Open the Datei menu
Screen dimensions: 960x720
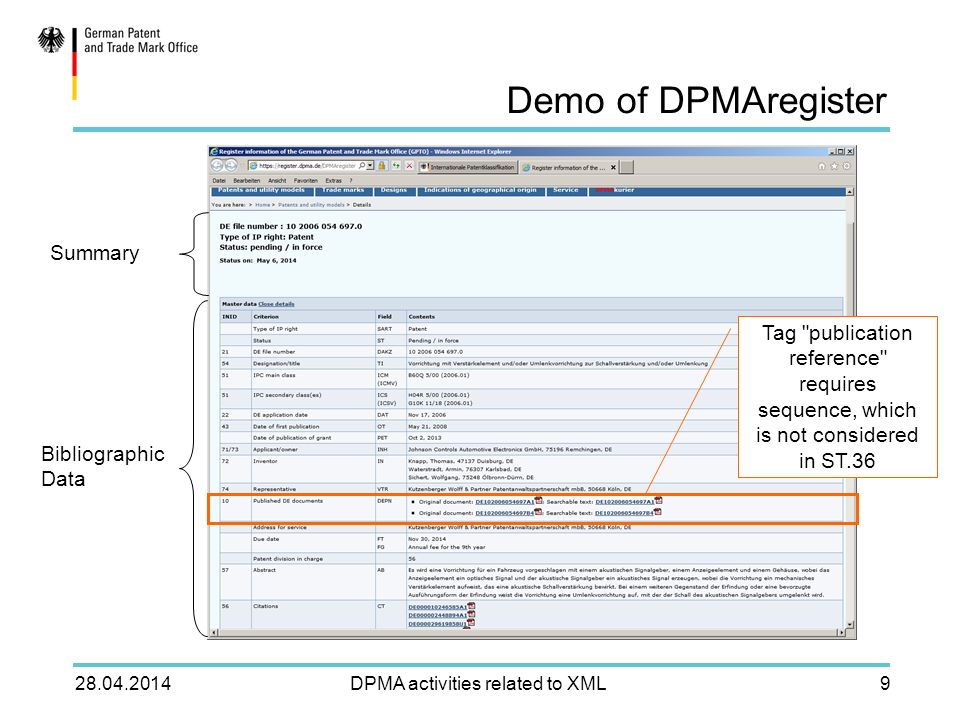(219, 181)
